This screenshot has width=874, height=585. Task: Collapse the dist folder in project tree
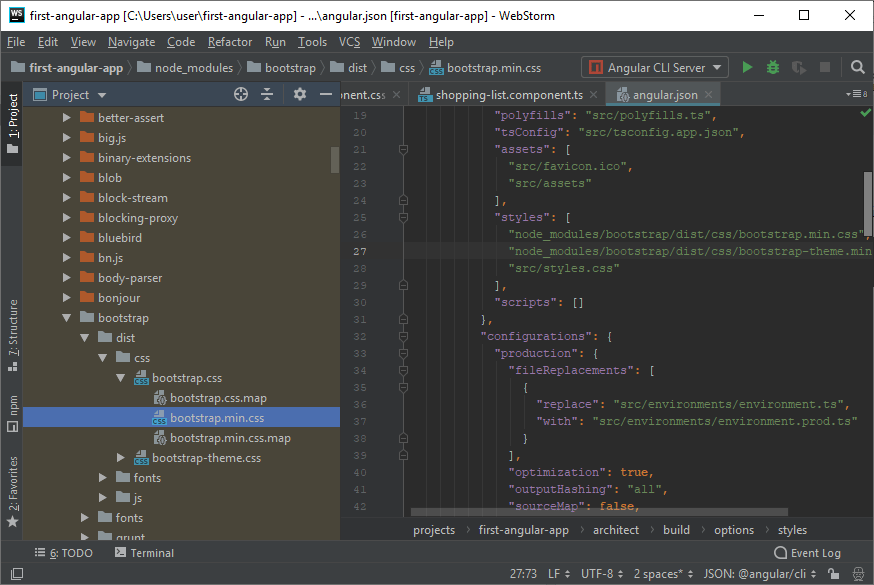click(x=85, y=338)
